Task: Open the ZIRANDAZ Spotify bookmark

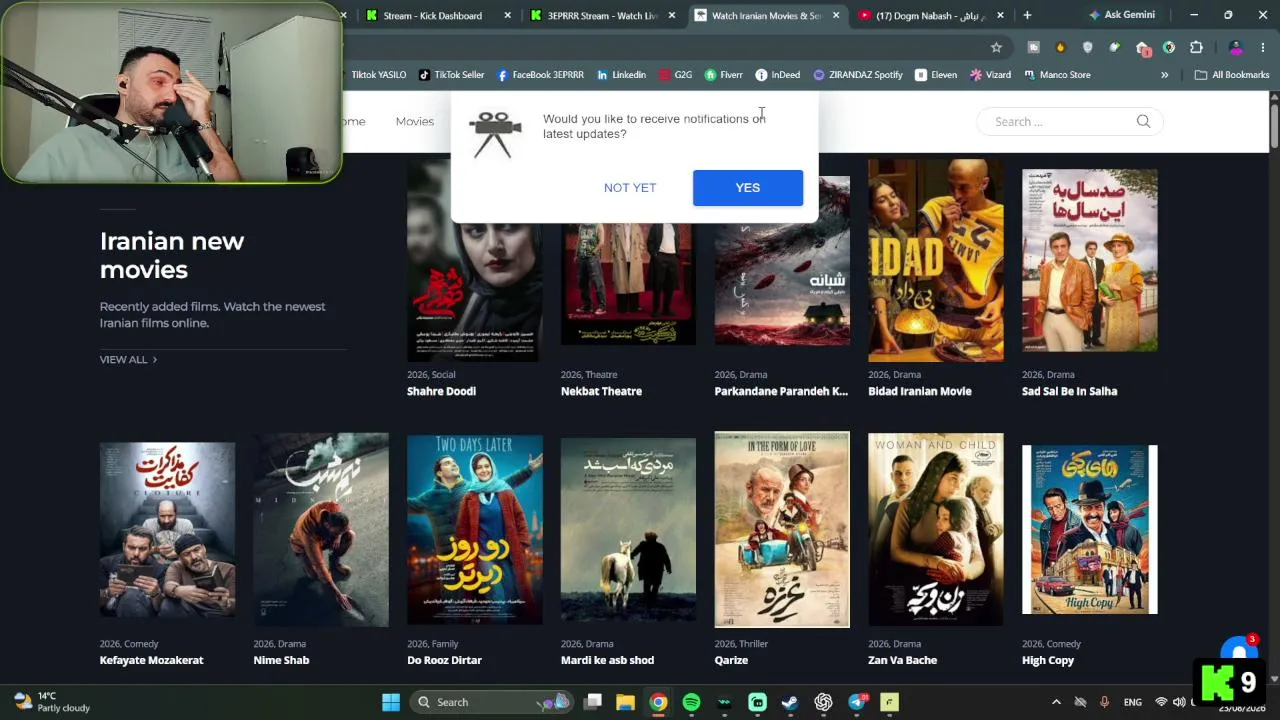Action: (858, 75)
